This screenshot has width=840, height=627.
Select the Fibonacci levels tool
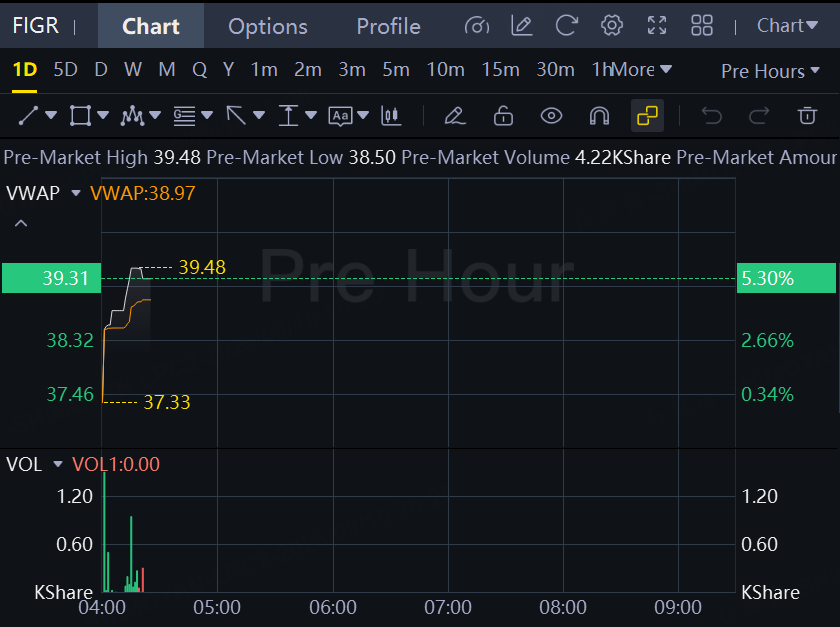point(184,115)
